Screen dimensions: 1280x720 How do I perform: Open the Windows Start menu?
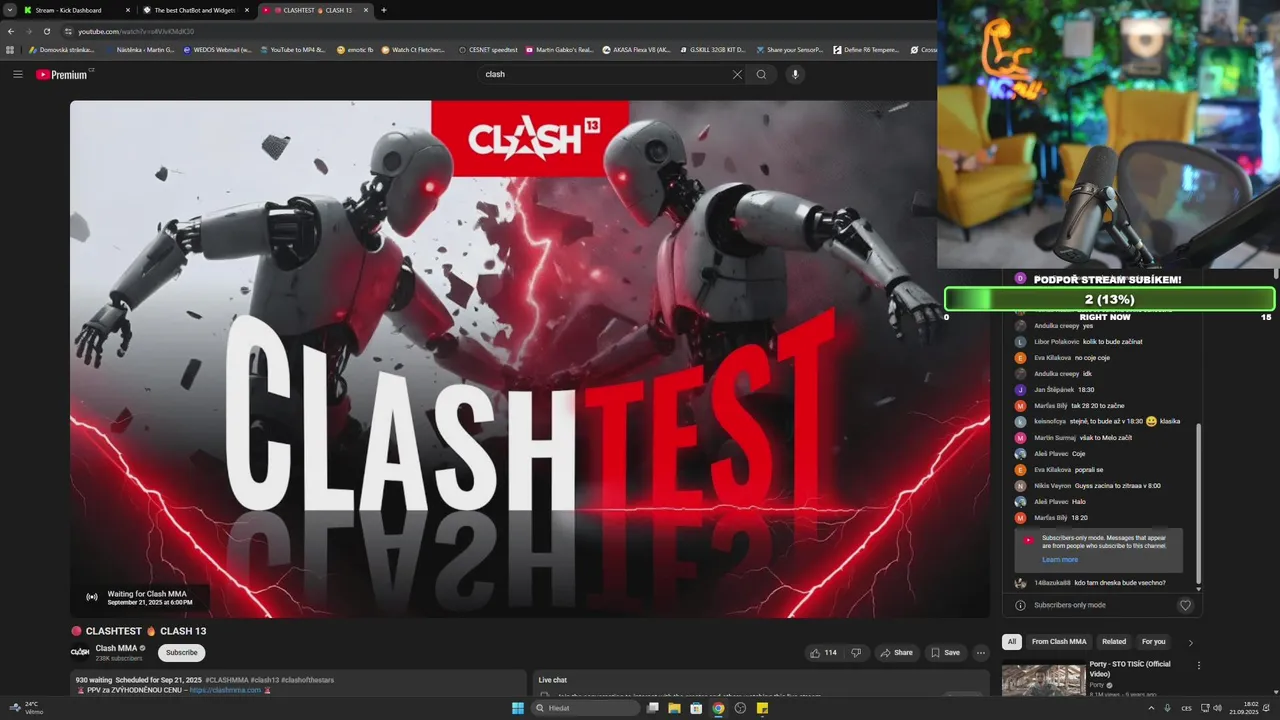click(518, 708)
